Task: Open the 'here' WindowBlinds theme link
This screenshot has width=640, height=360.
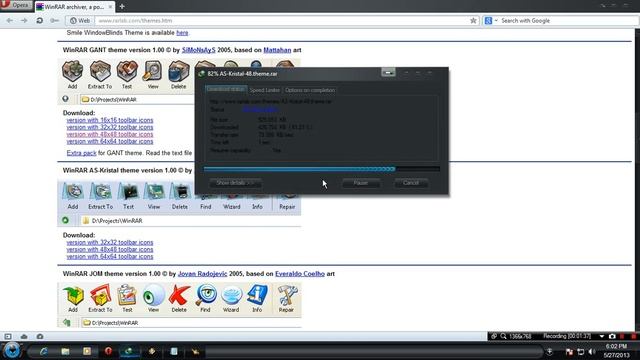Action: coord(182,33)
